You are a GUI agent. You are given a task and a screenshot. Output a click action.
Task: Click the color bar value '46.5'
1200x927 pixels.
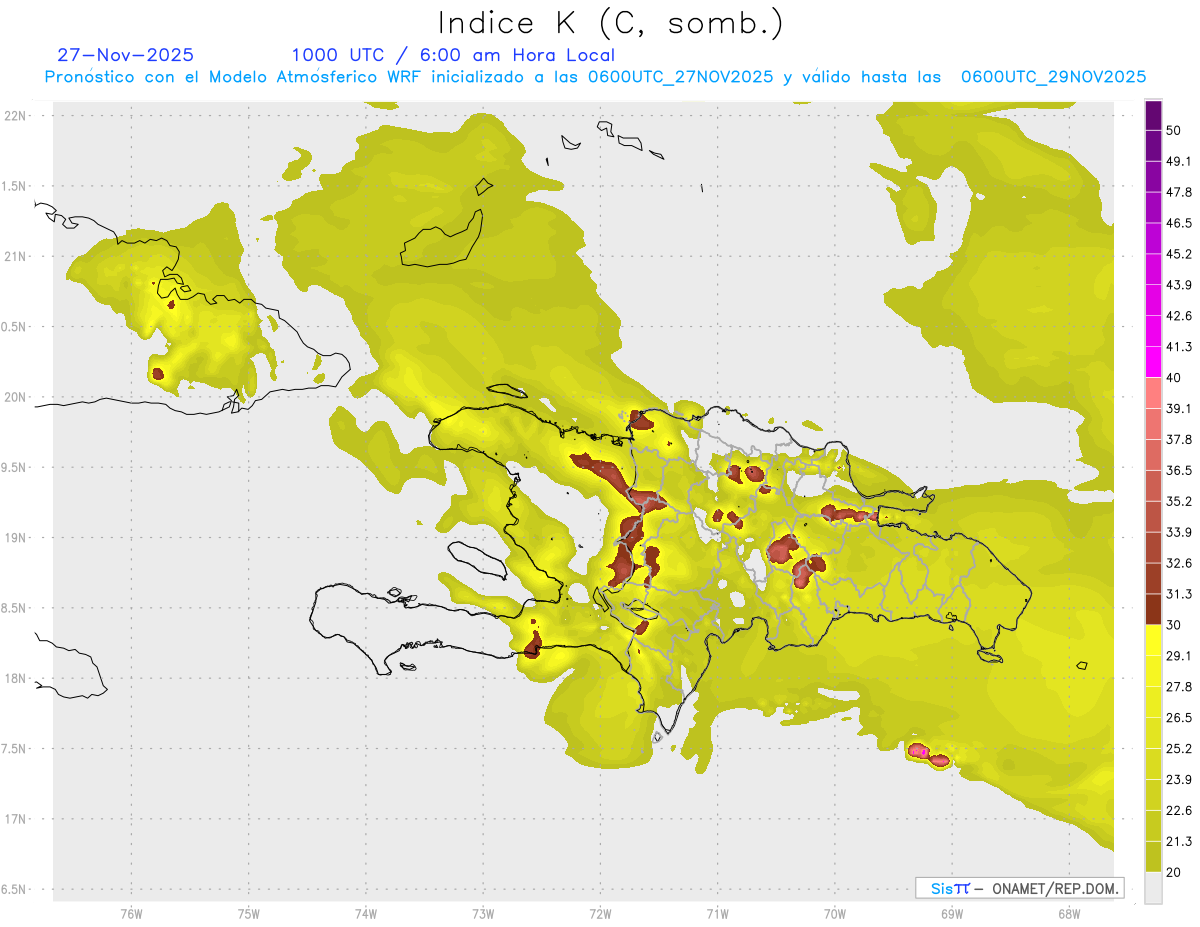(x=1179, y=223)
